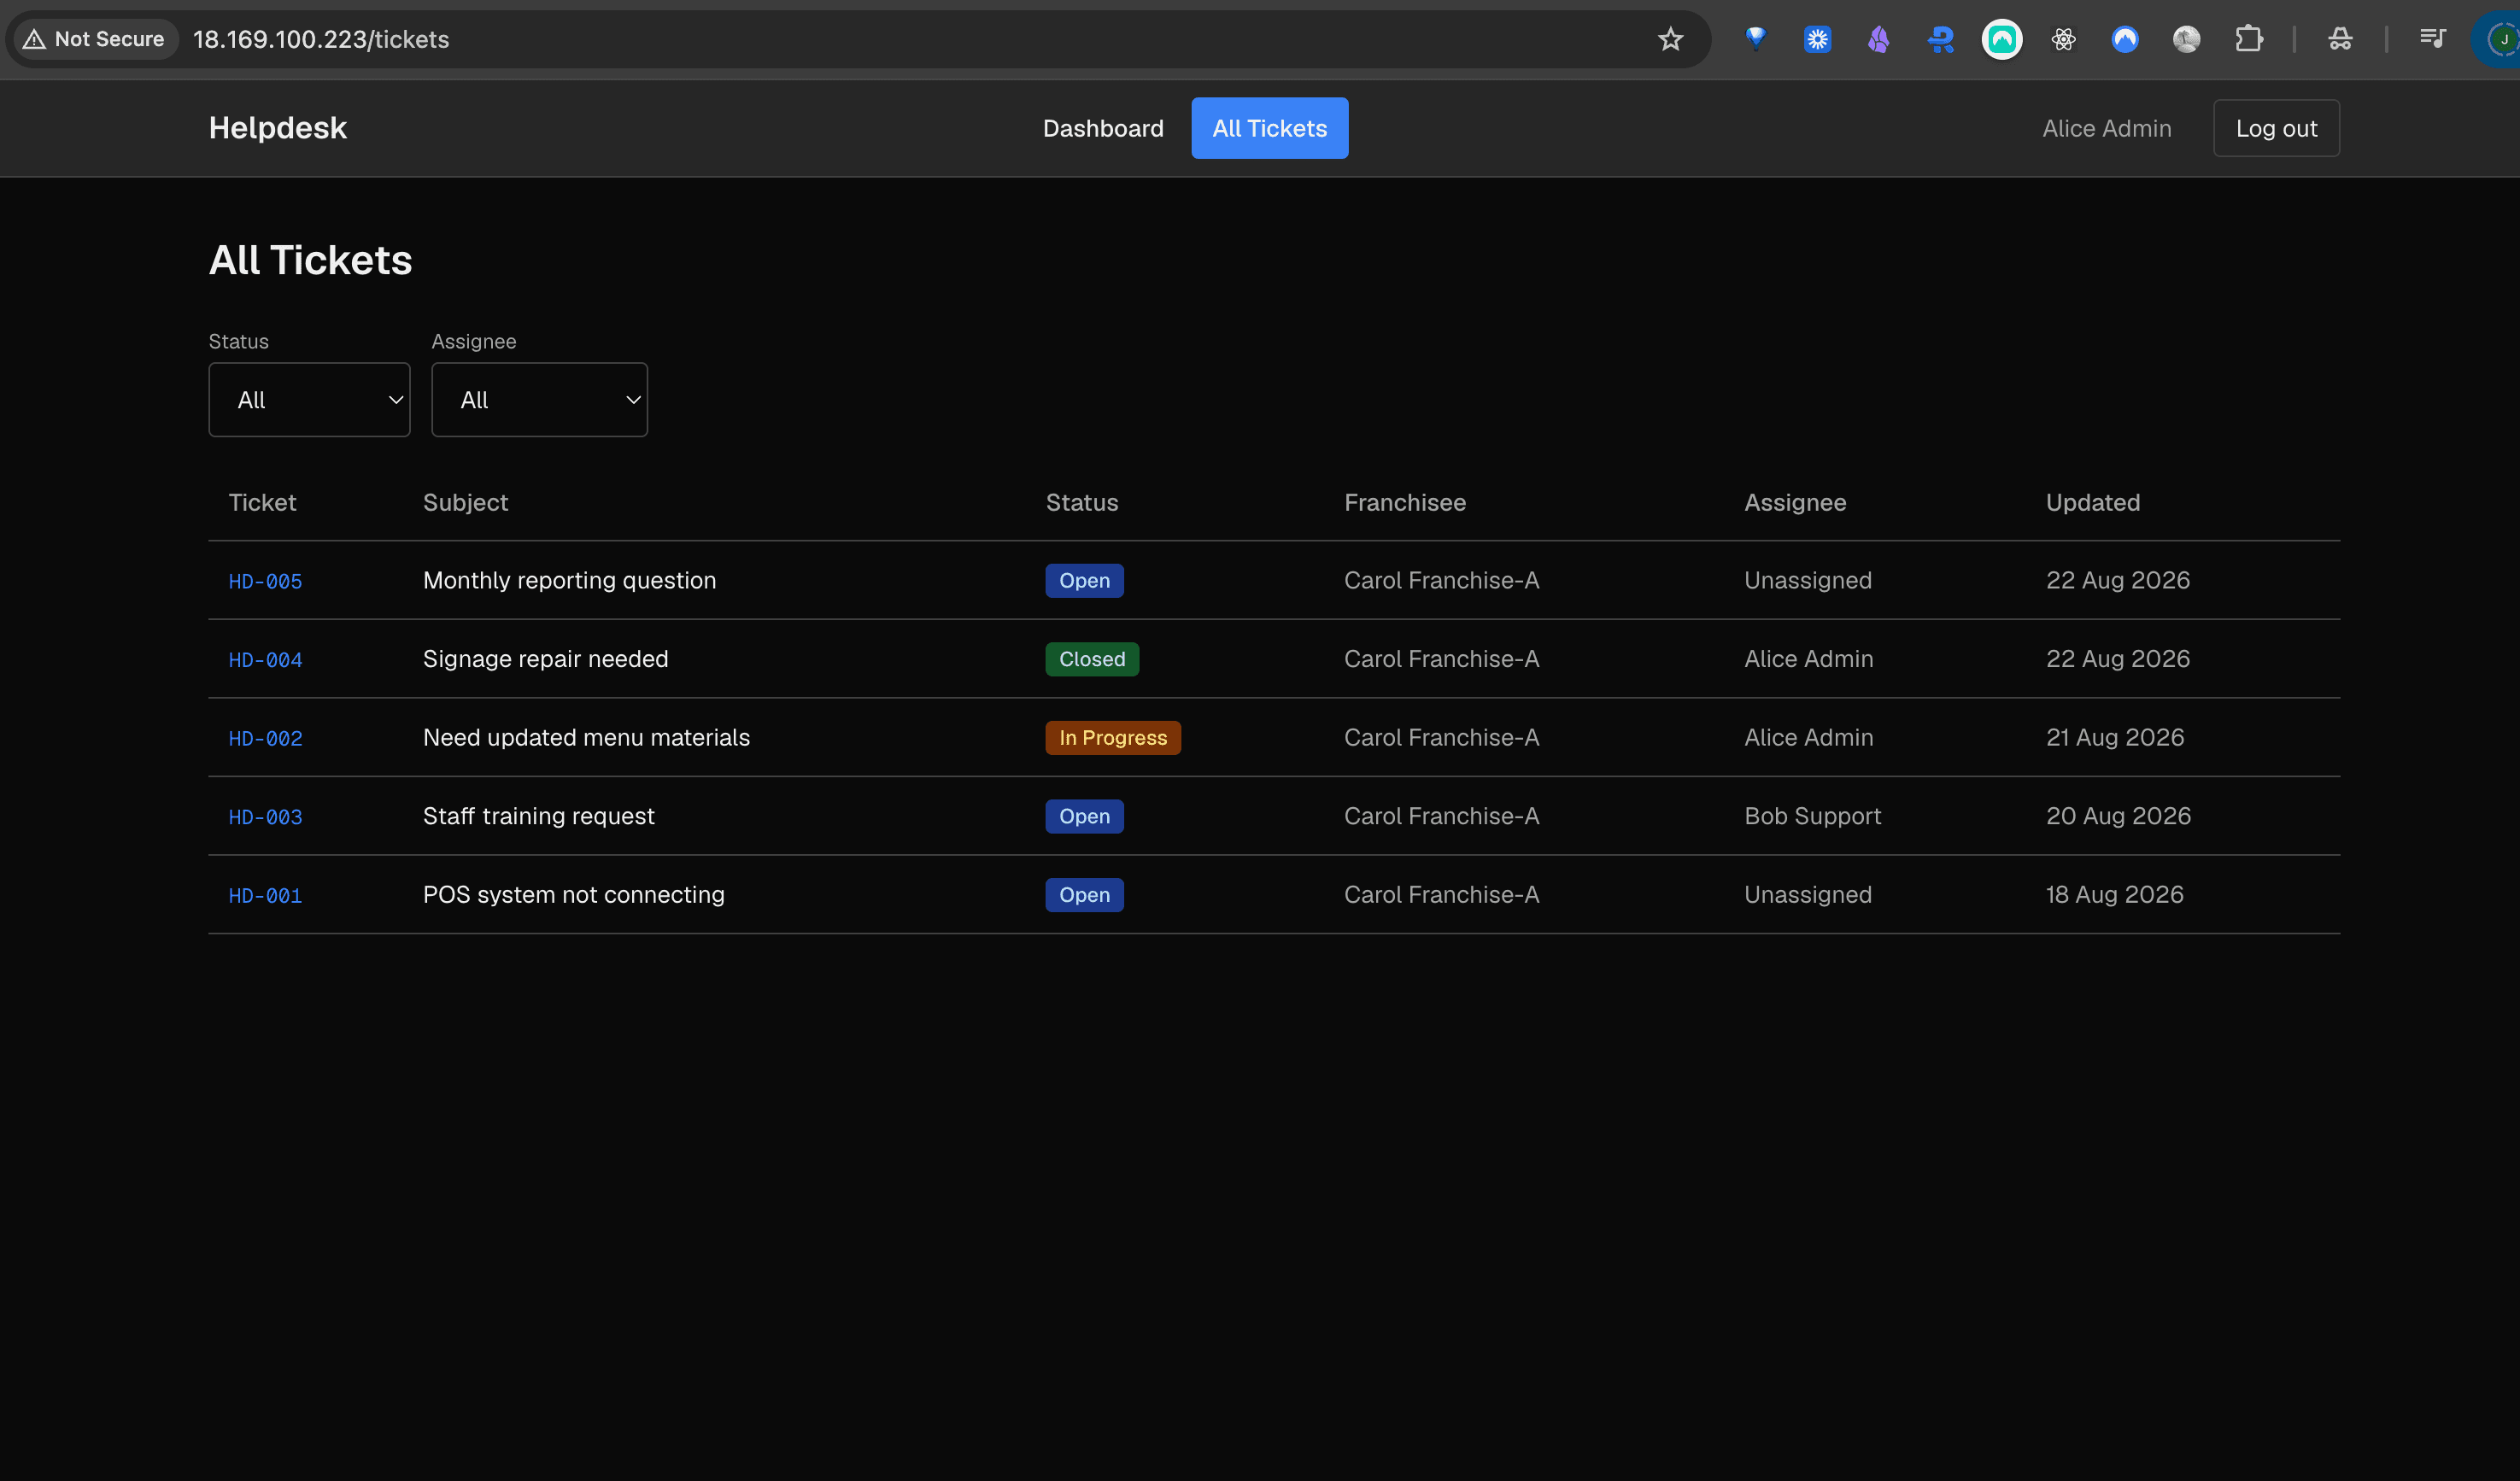2520x1481 pixels.
Task: Open the teal mountain extension icon
Action: (2001, 39)
